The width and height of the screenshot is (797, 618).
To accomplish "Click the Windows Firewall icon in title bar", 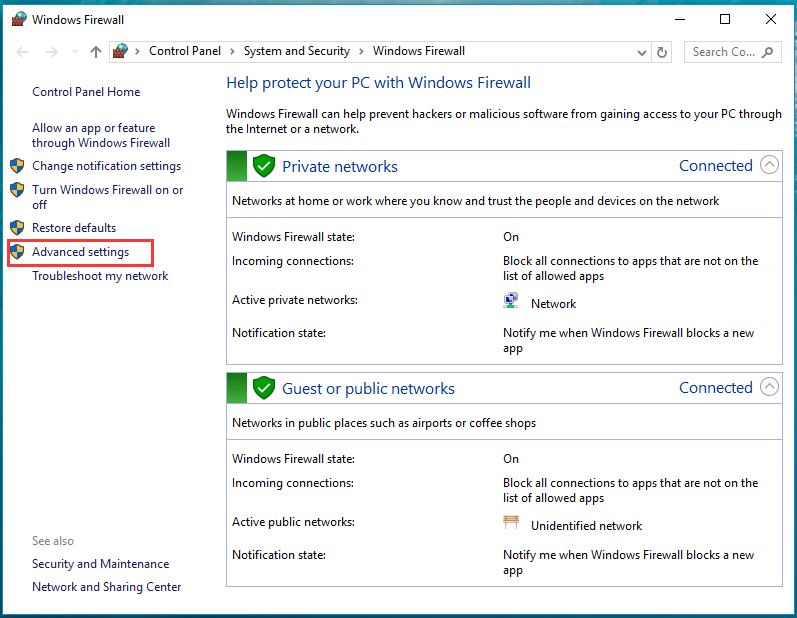I will click(19, 19).
